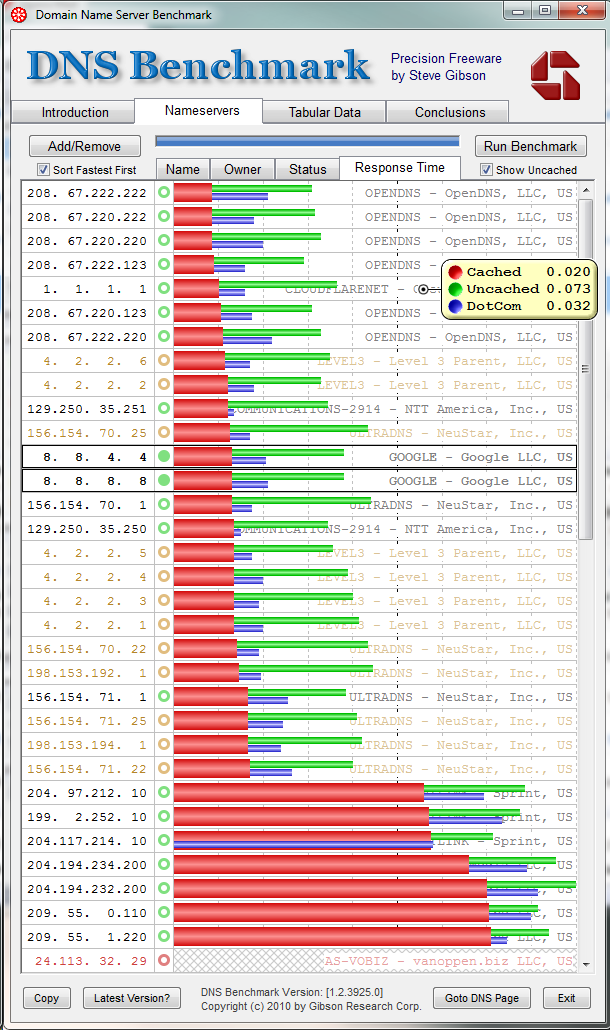The width and height of the screenshot is (610, 1030).
Task: Select the 198.153.194.1 server row
Action: click(x=299, y=744)
